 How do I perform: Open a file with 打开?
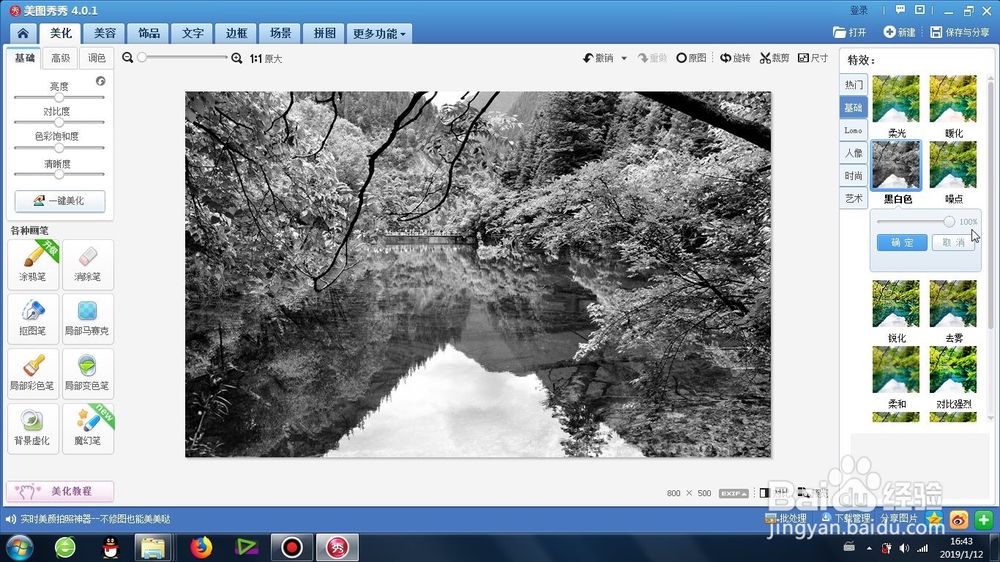click(x=849, y=32)
